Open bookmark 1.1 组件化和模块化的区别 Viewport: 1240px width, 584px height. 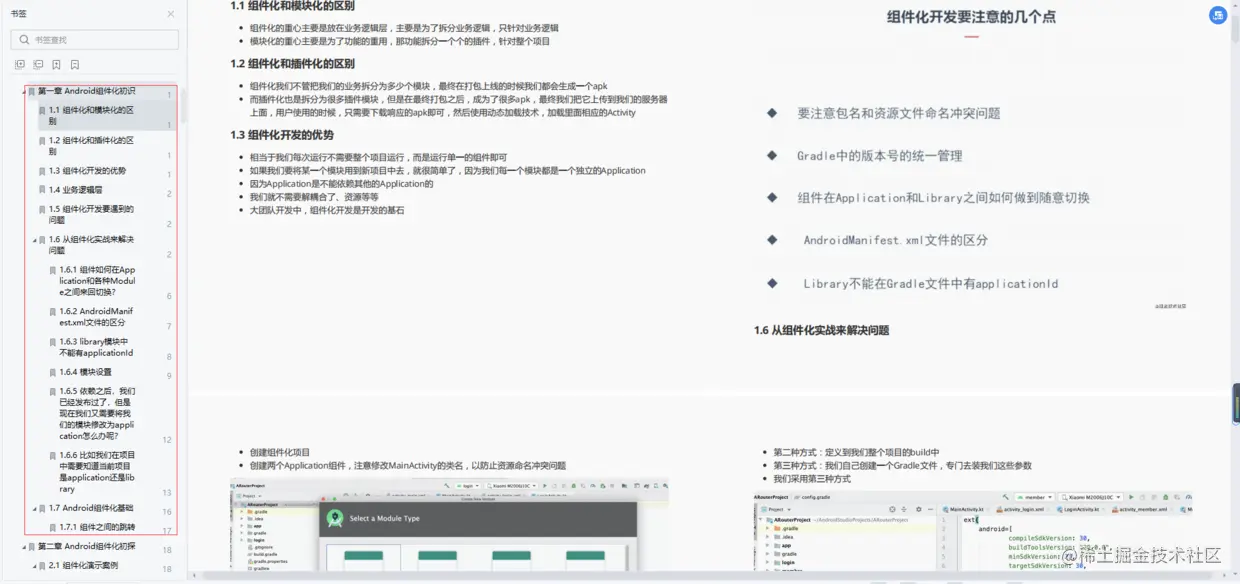point(91,115)
